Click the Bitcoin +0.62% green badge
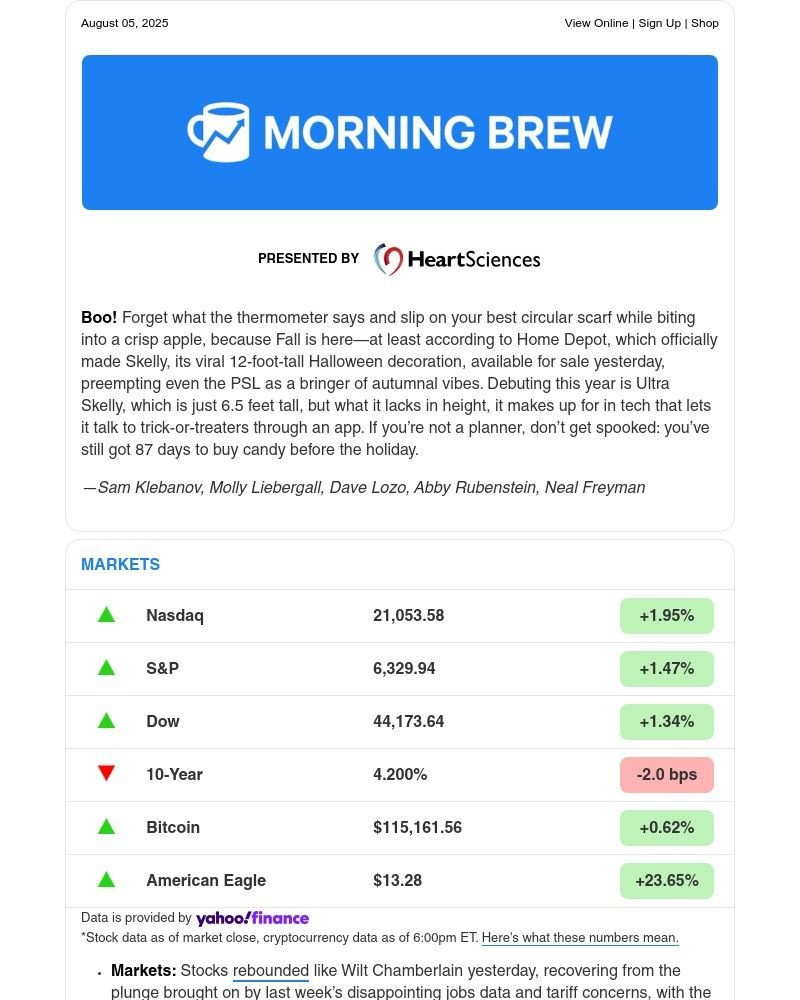 click(x=666, y=828)
